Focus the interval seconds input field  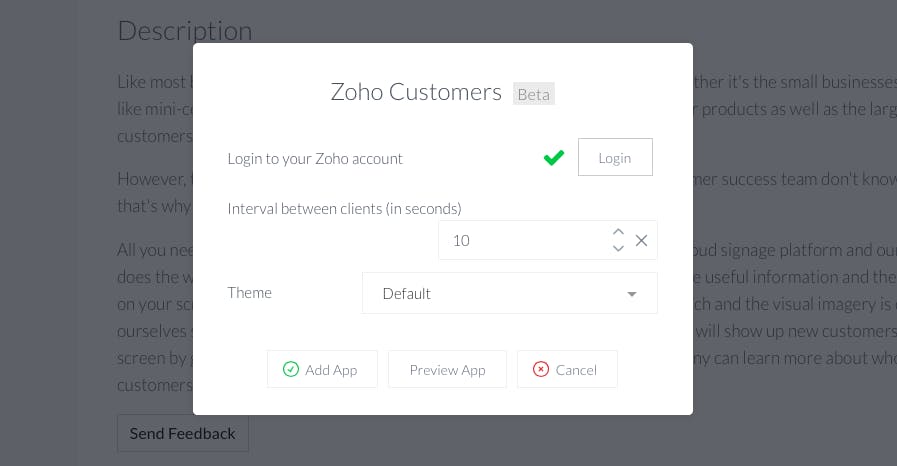523,240
